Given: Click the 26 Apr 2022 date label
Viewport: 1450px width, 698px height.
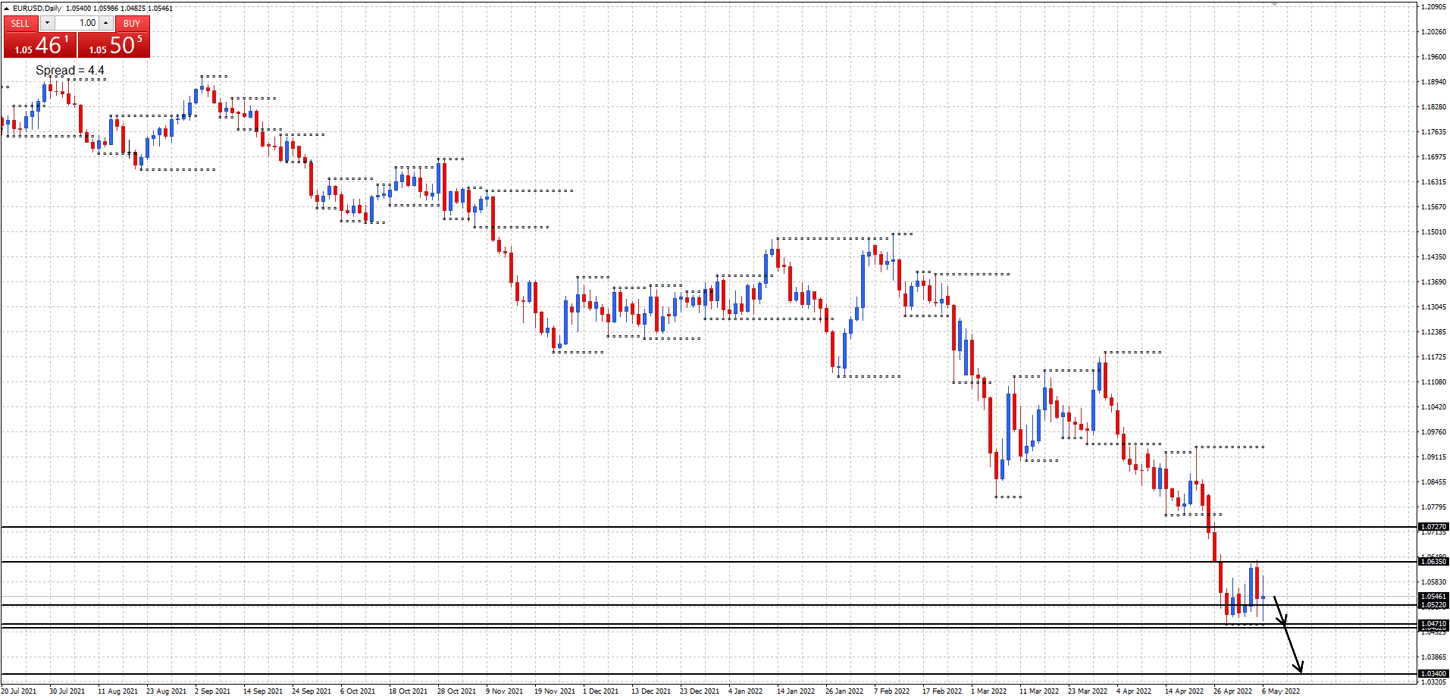Looking at the screenshot, I should click(1232, 690).
